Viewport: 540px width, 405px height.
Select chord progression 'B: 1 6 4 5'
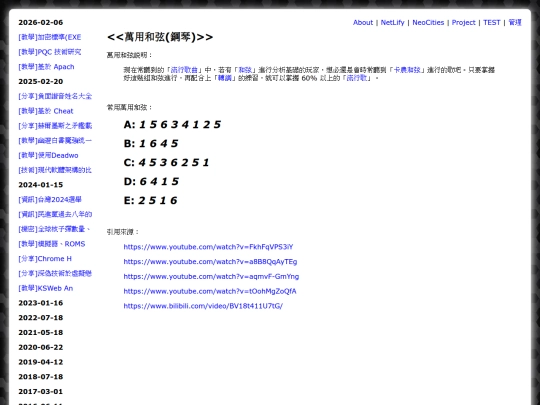(151, 143)
